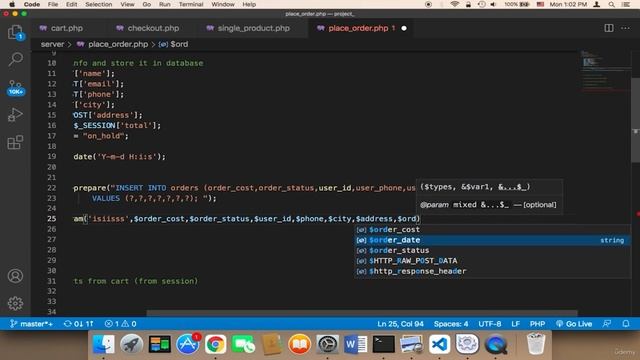The width and height of the screenshot is (640, 360).
Task: Choose $HTTP_RAW_POST_DATA suggestion
Action: pos(492,260)
